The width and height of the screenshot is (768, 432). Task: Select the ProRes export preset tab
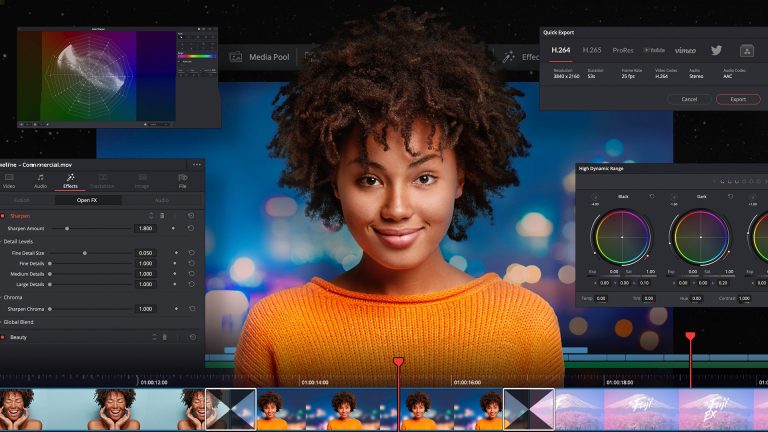click(623, 50)
